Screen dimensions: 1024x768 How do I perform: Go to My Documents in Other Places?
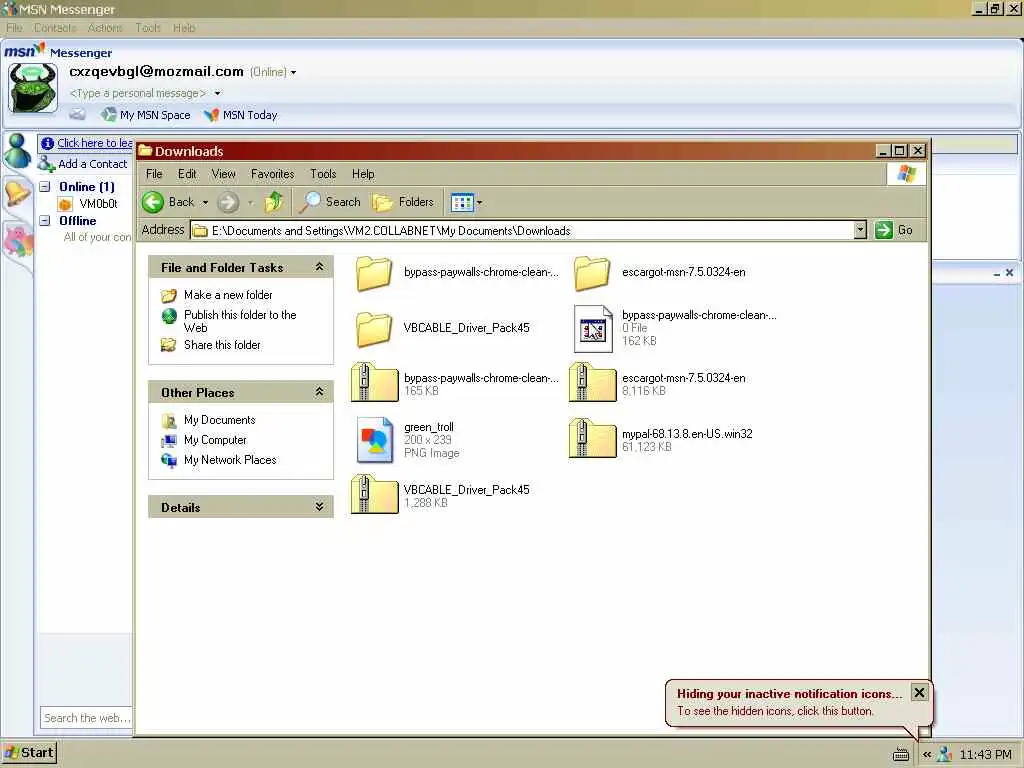pyautogui.click(x=219, y=420)
